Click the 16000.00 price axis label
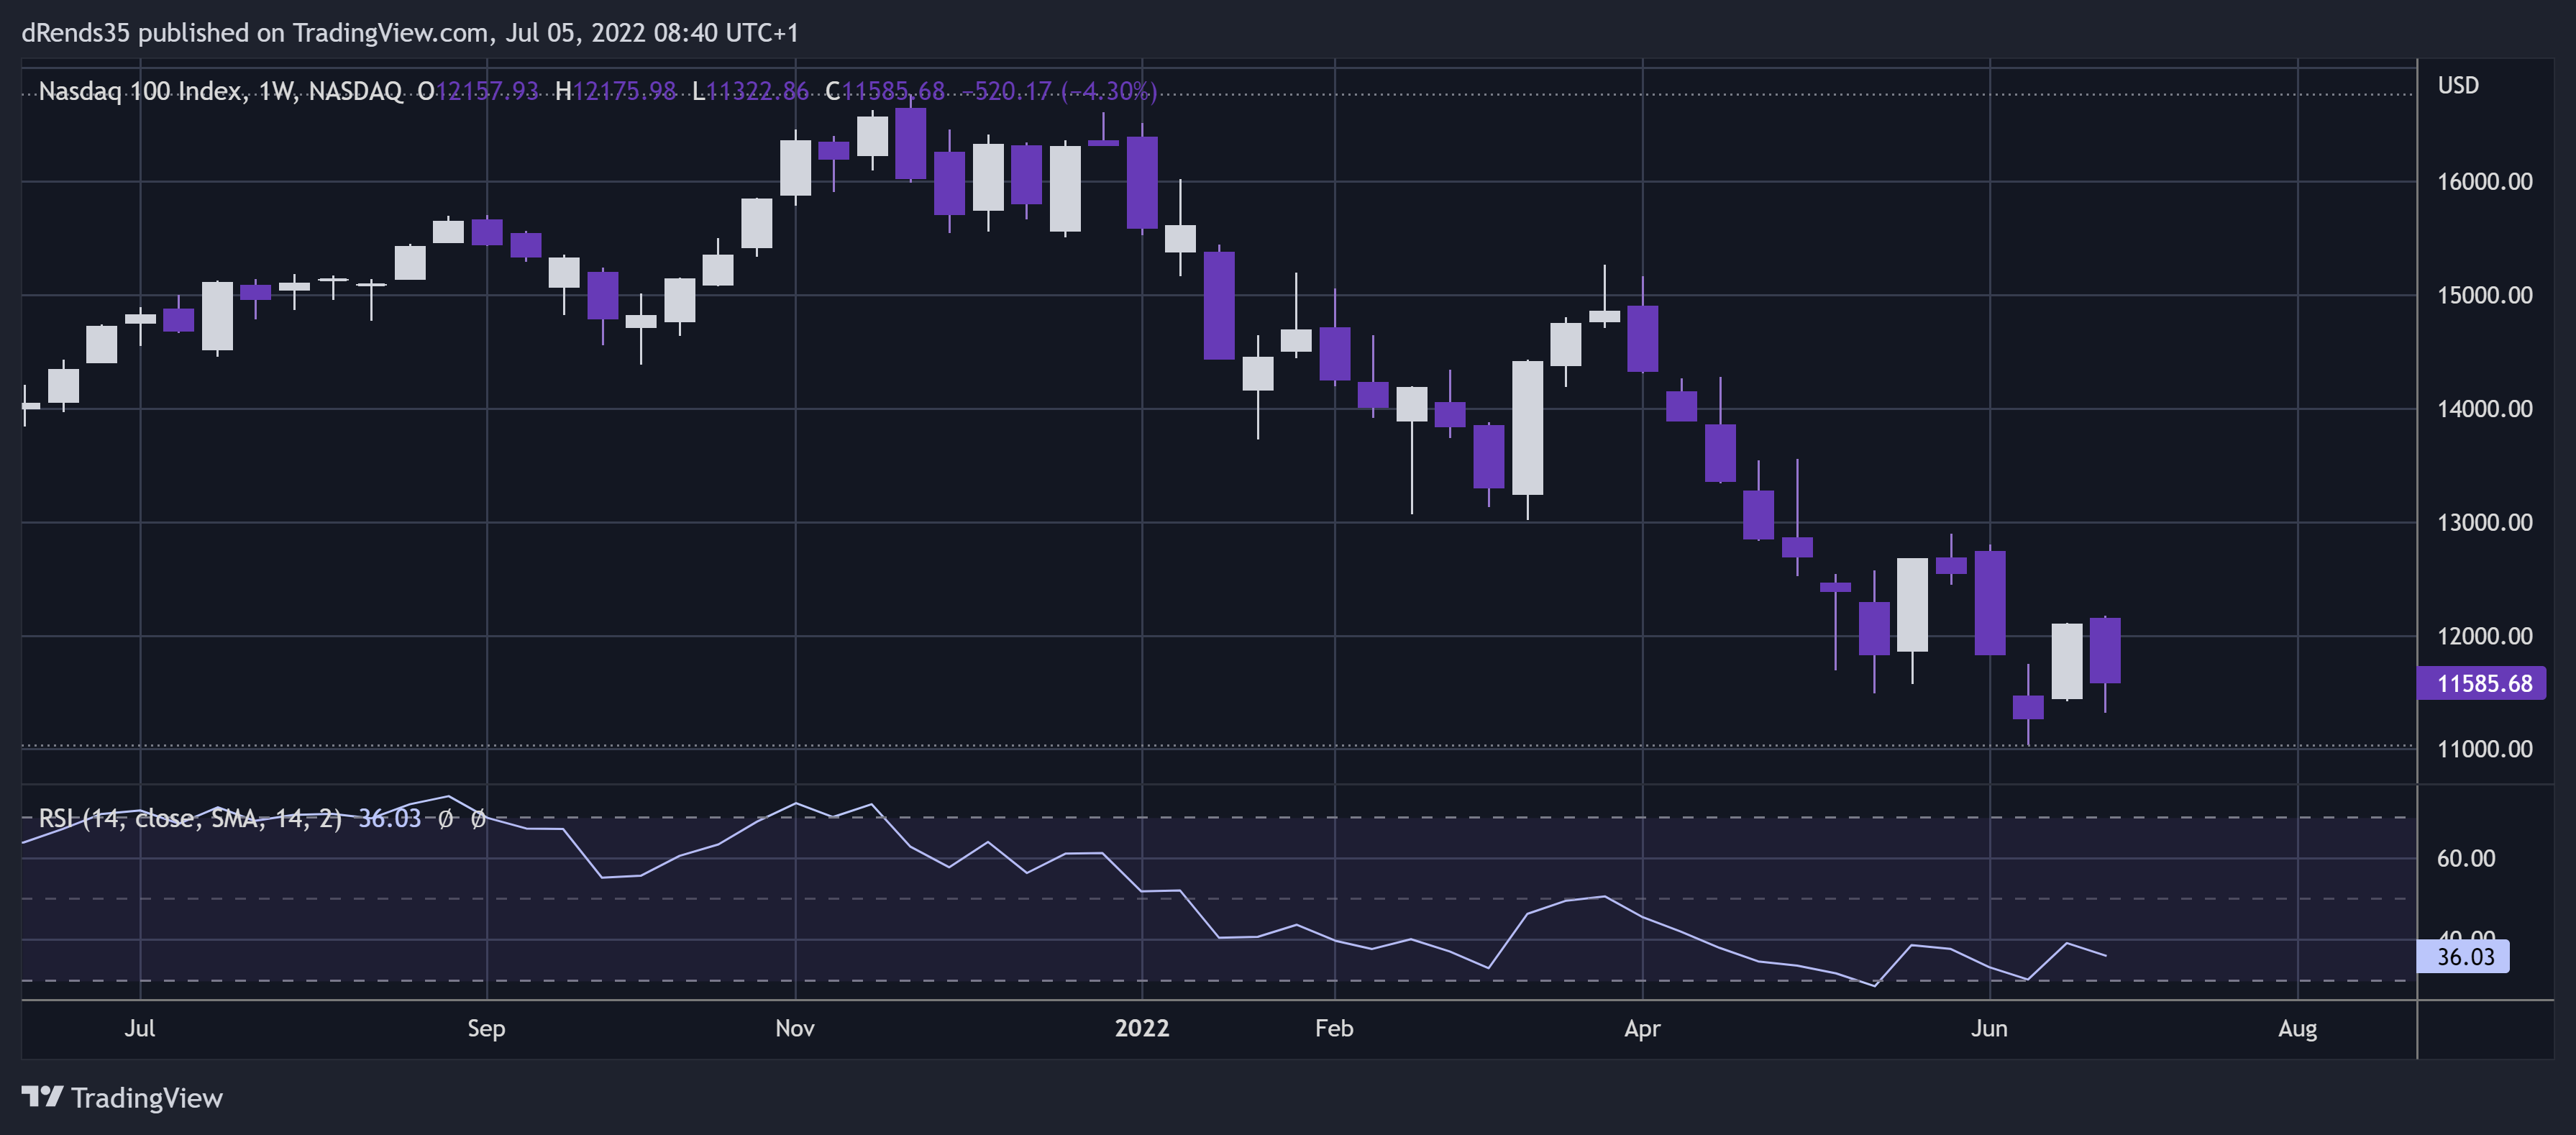This screenshot has height=1135, width=2576. [x=2484, y=182]
